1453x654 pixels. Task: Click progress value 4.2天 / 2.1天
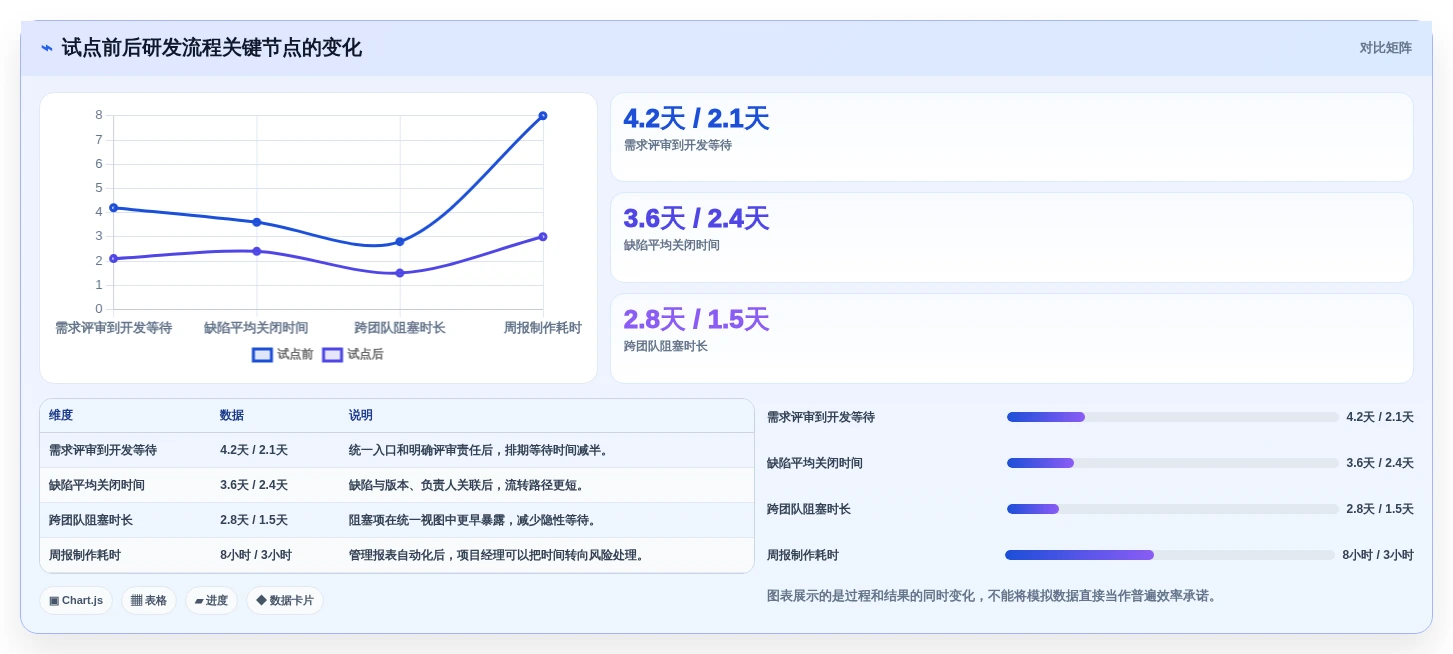pyautogui.click(x=1380, y=418)
